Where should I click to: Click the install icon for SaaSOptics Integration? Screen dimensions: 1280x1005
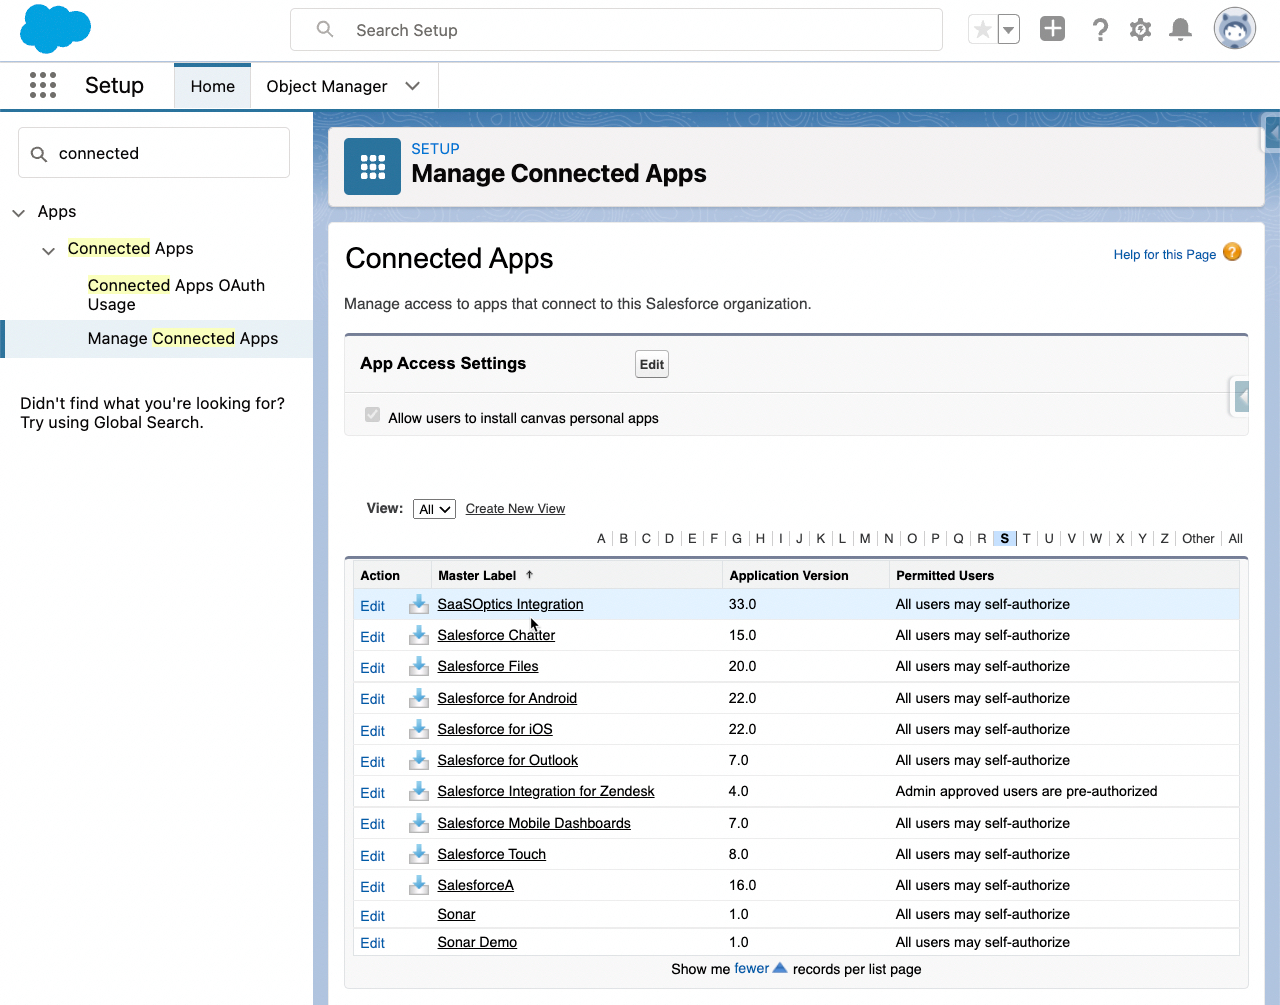coord(419,604)
